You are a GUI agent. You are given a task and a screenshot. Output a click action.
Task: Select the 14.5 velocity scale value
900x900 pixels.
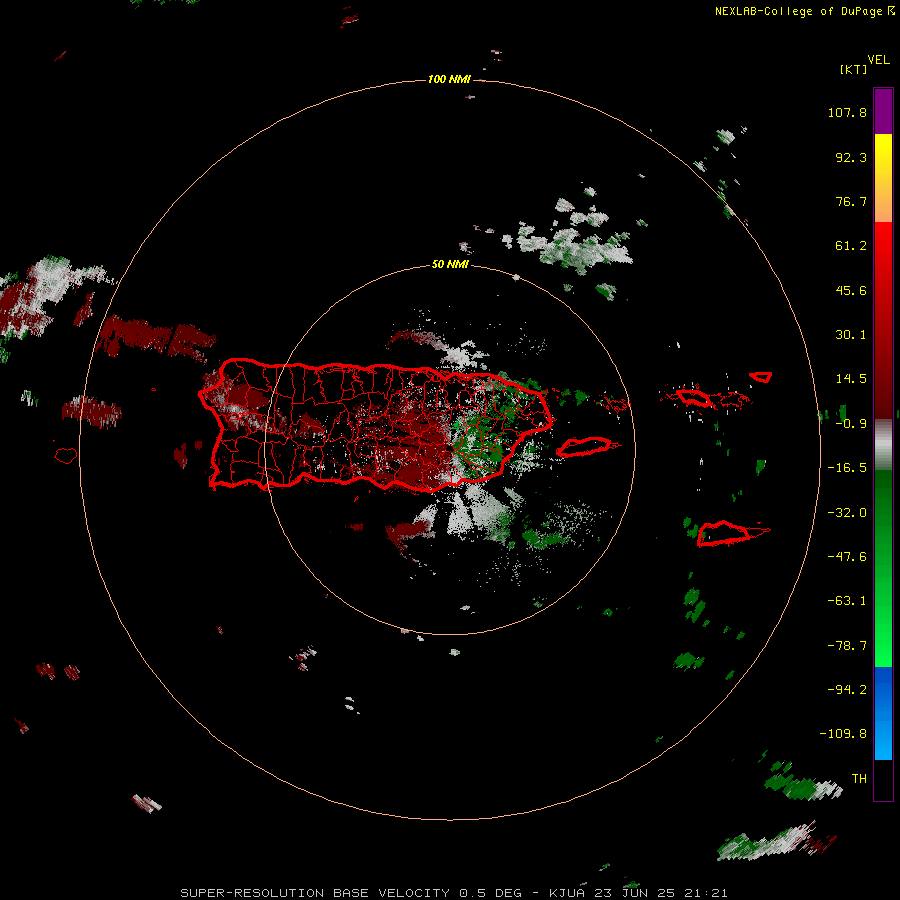[851, 379]
